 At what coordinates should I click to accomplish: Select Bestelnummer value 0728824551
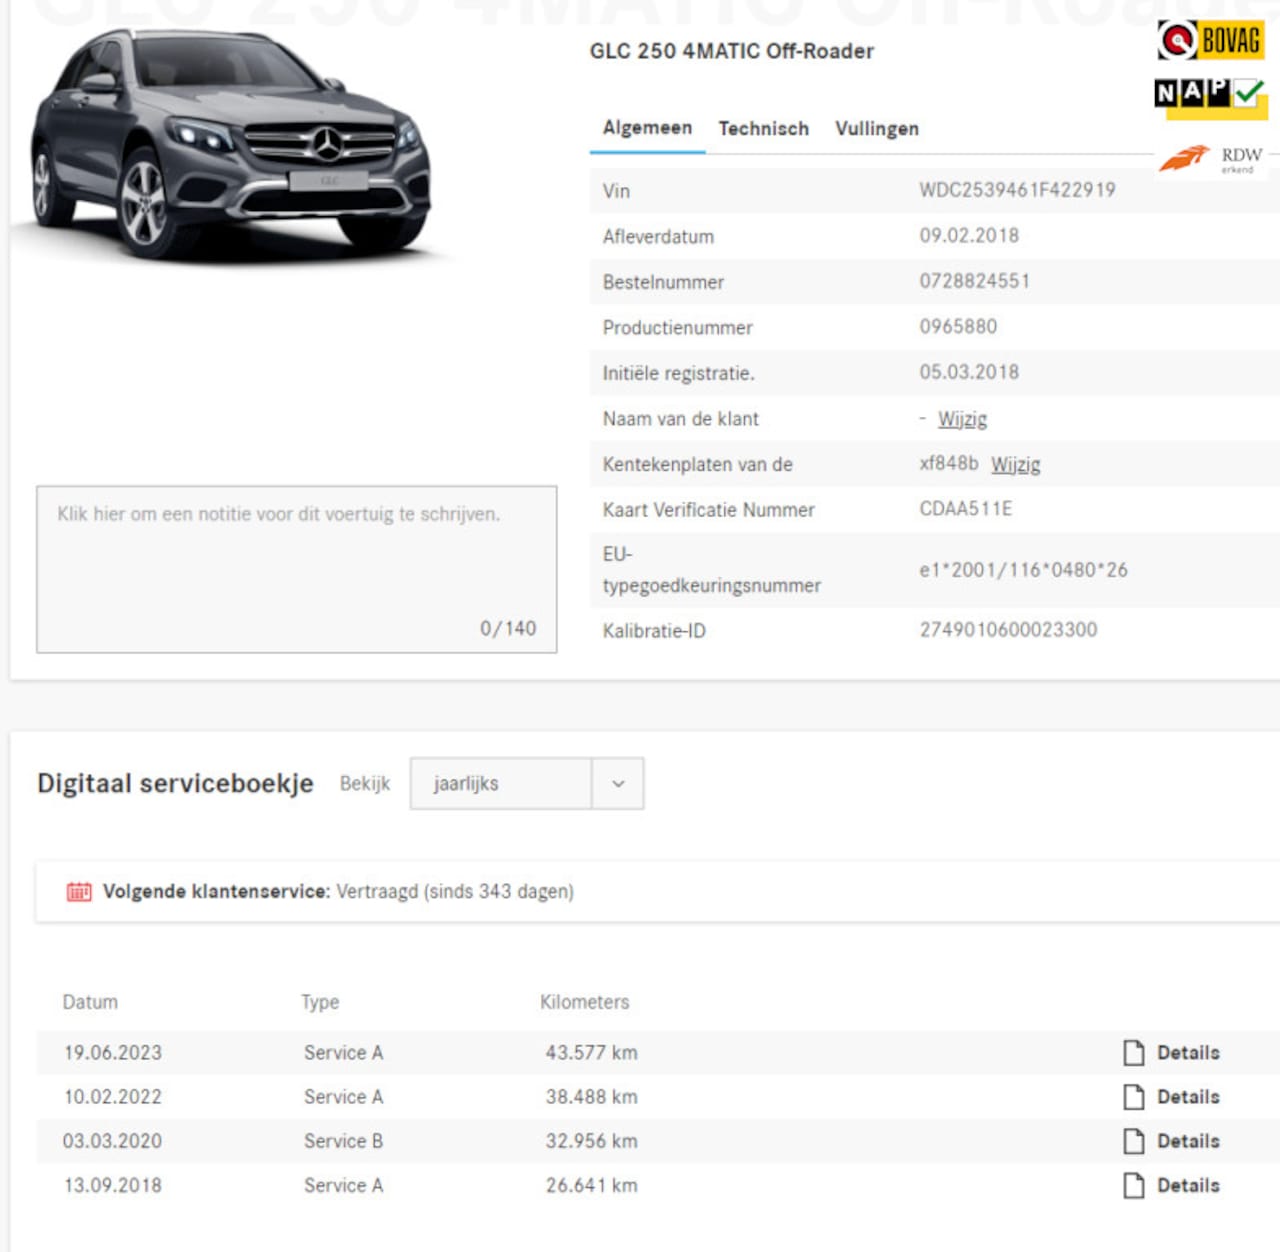[x=974, y=282]
